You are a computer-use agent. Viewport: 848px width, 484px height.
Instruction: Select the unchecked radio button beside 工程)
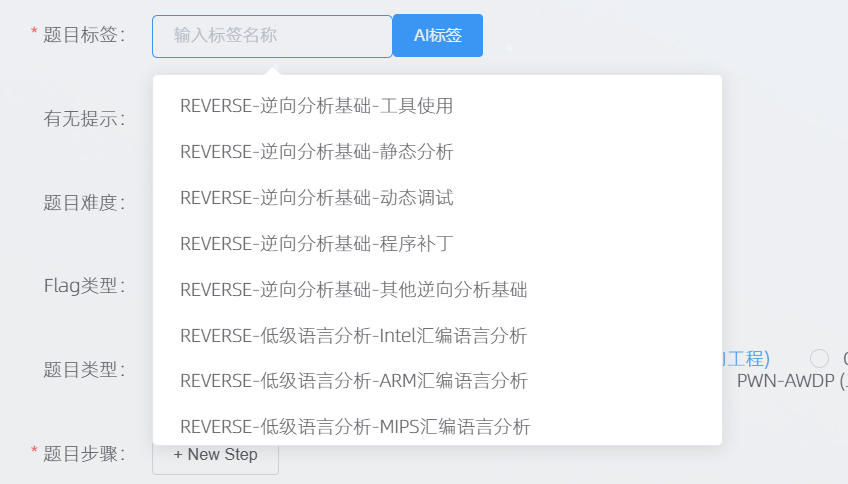pyautogui.click(x=819, y=358)
